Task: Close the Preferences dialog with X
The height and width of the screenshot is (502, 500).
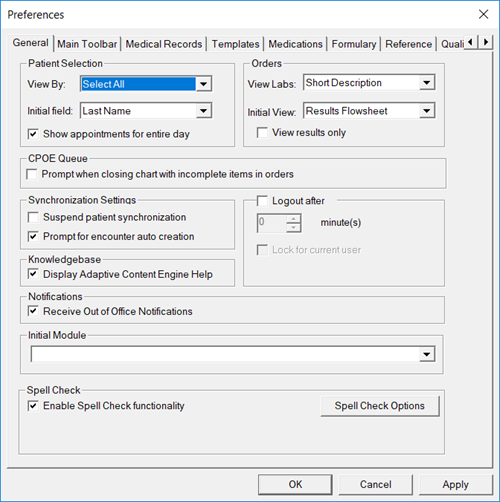Action: pos(483,14)
